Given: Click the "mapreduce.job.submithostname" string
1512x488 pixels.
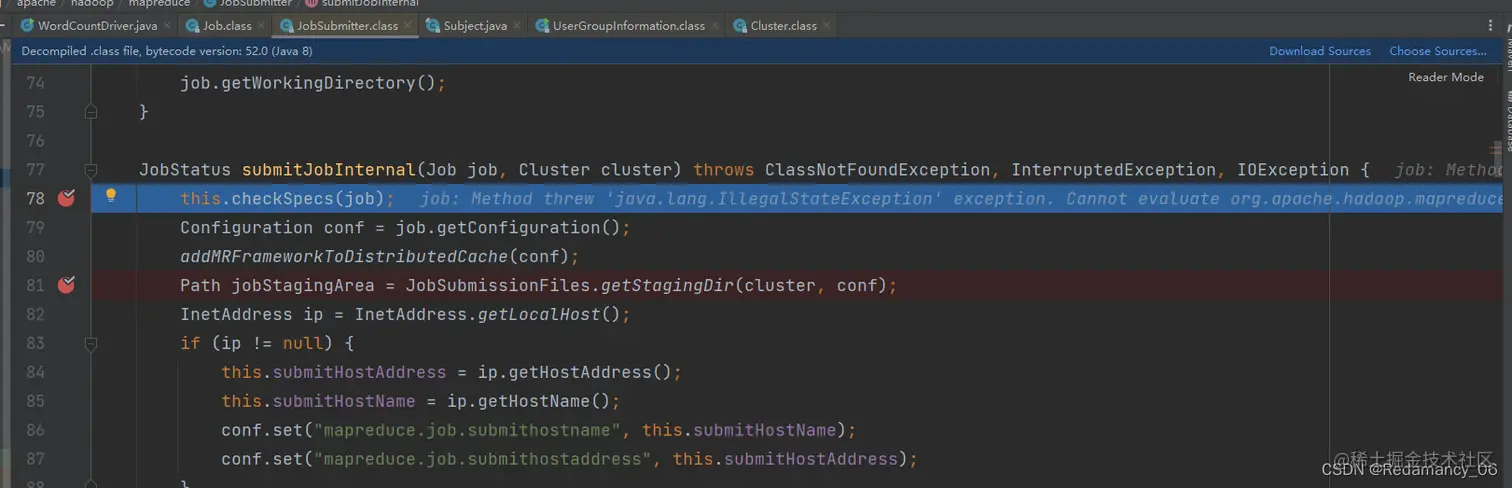Looking at the screenshot, I should (x=468, y=430).
